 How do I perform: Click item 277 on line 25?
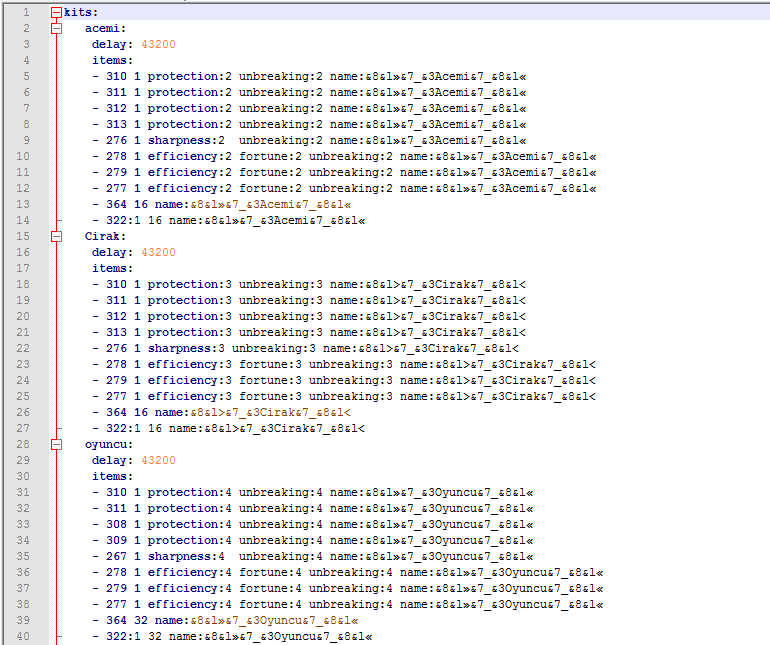pos(116,396)
